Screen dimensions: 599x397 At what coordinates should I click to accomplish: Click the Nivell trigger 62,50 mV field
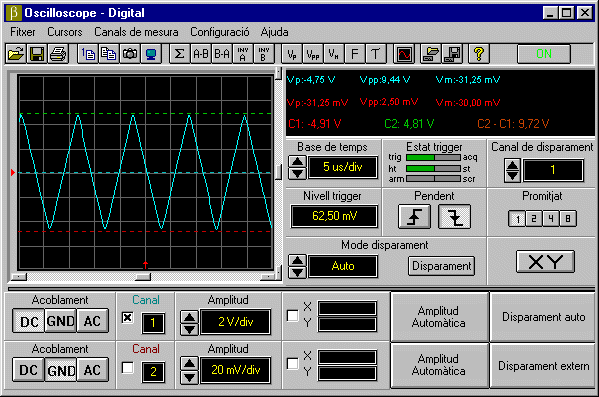click(x=334, y=216)
